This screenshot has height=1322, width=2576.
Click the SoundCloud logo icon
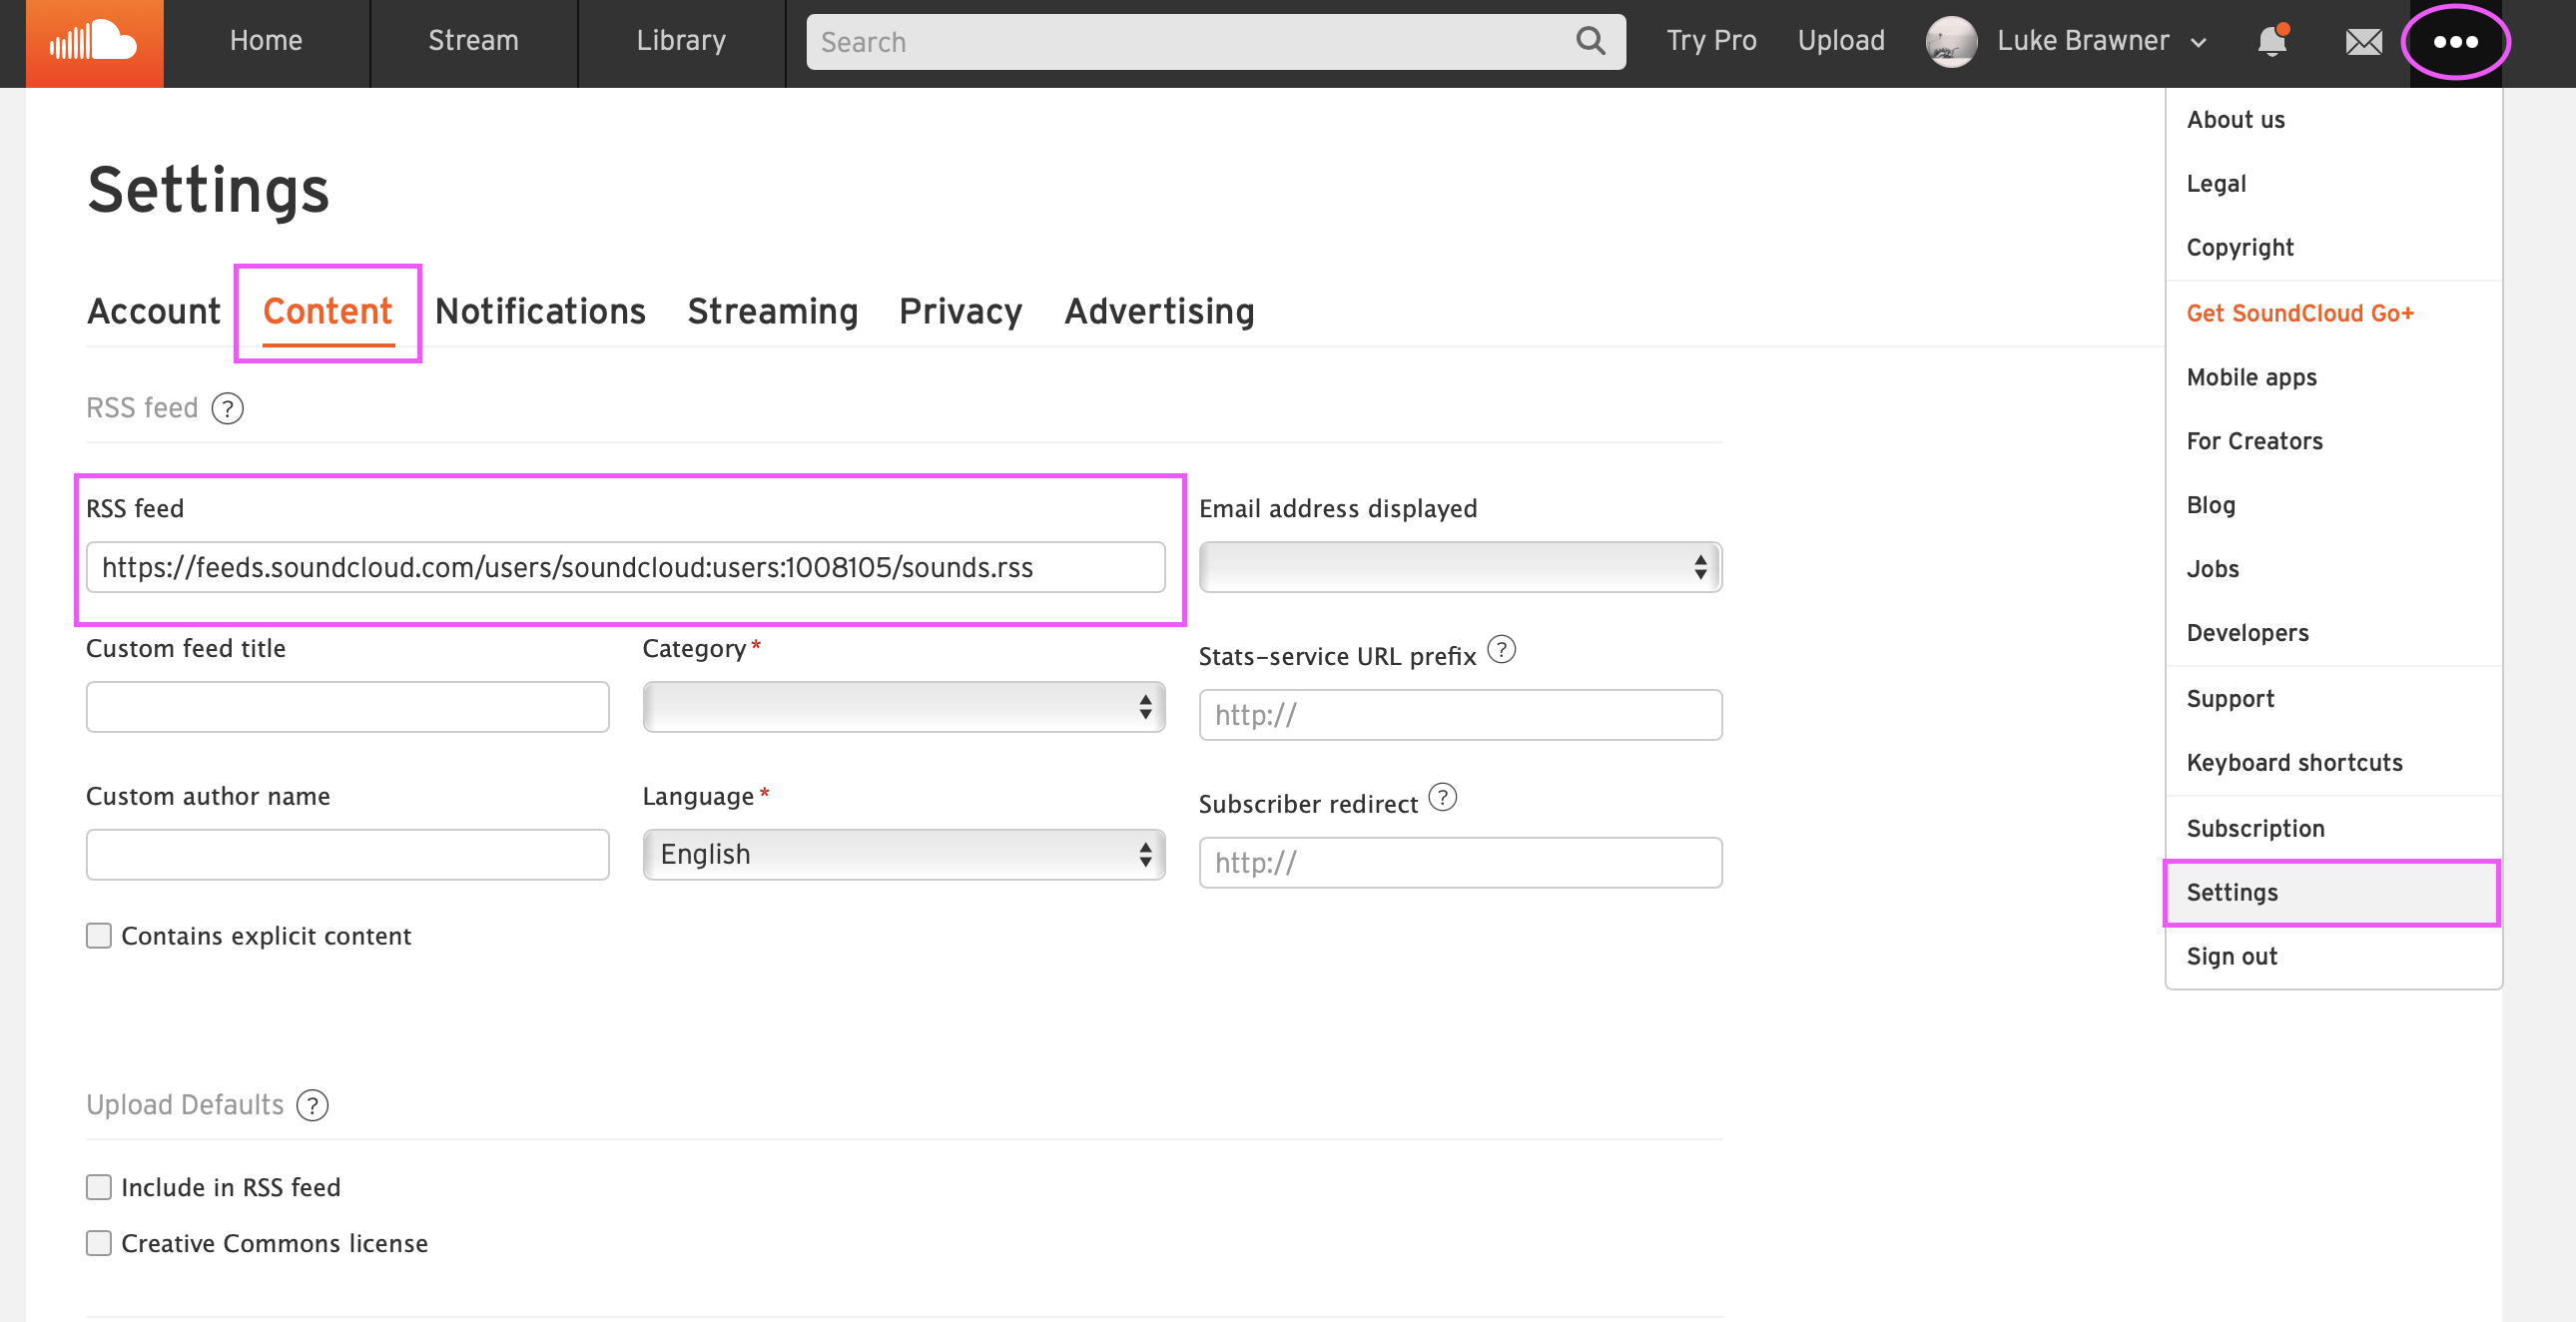(94, 43)
